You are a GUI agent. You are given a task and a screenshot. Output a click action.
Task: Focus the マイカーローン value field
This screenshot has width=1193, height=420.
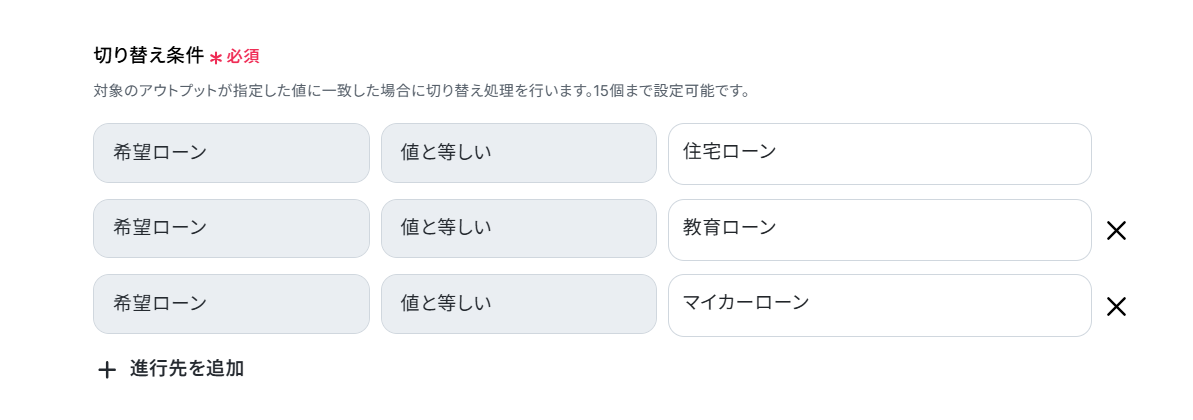(879, 305)
